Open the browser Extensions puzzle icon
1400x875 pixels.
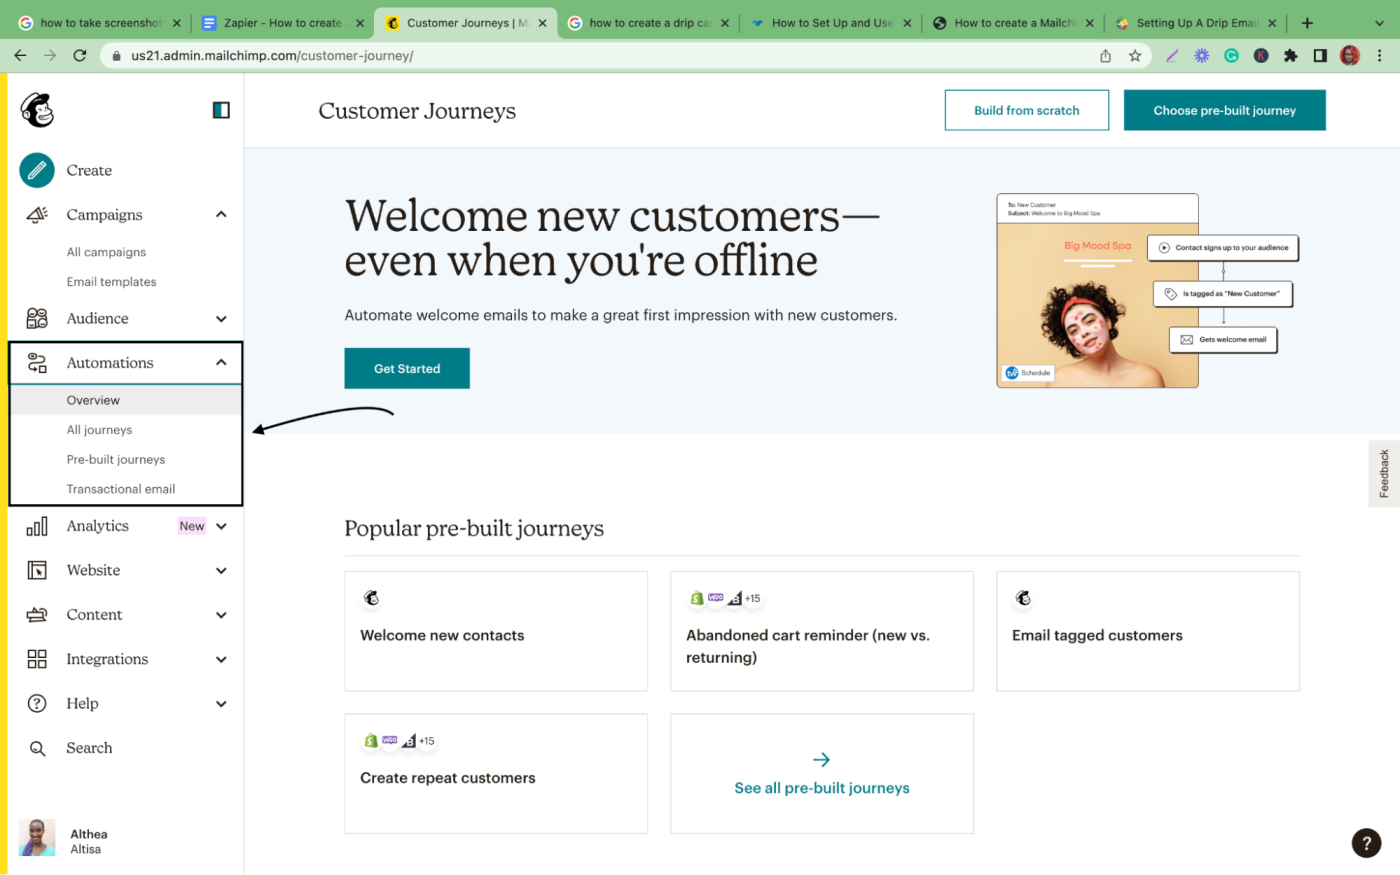pyautogui.click(x=1290, y=56)
